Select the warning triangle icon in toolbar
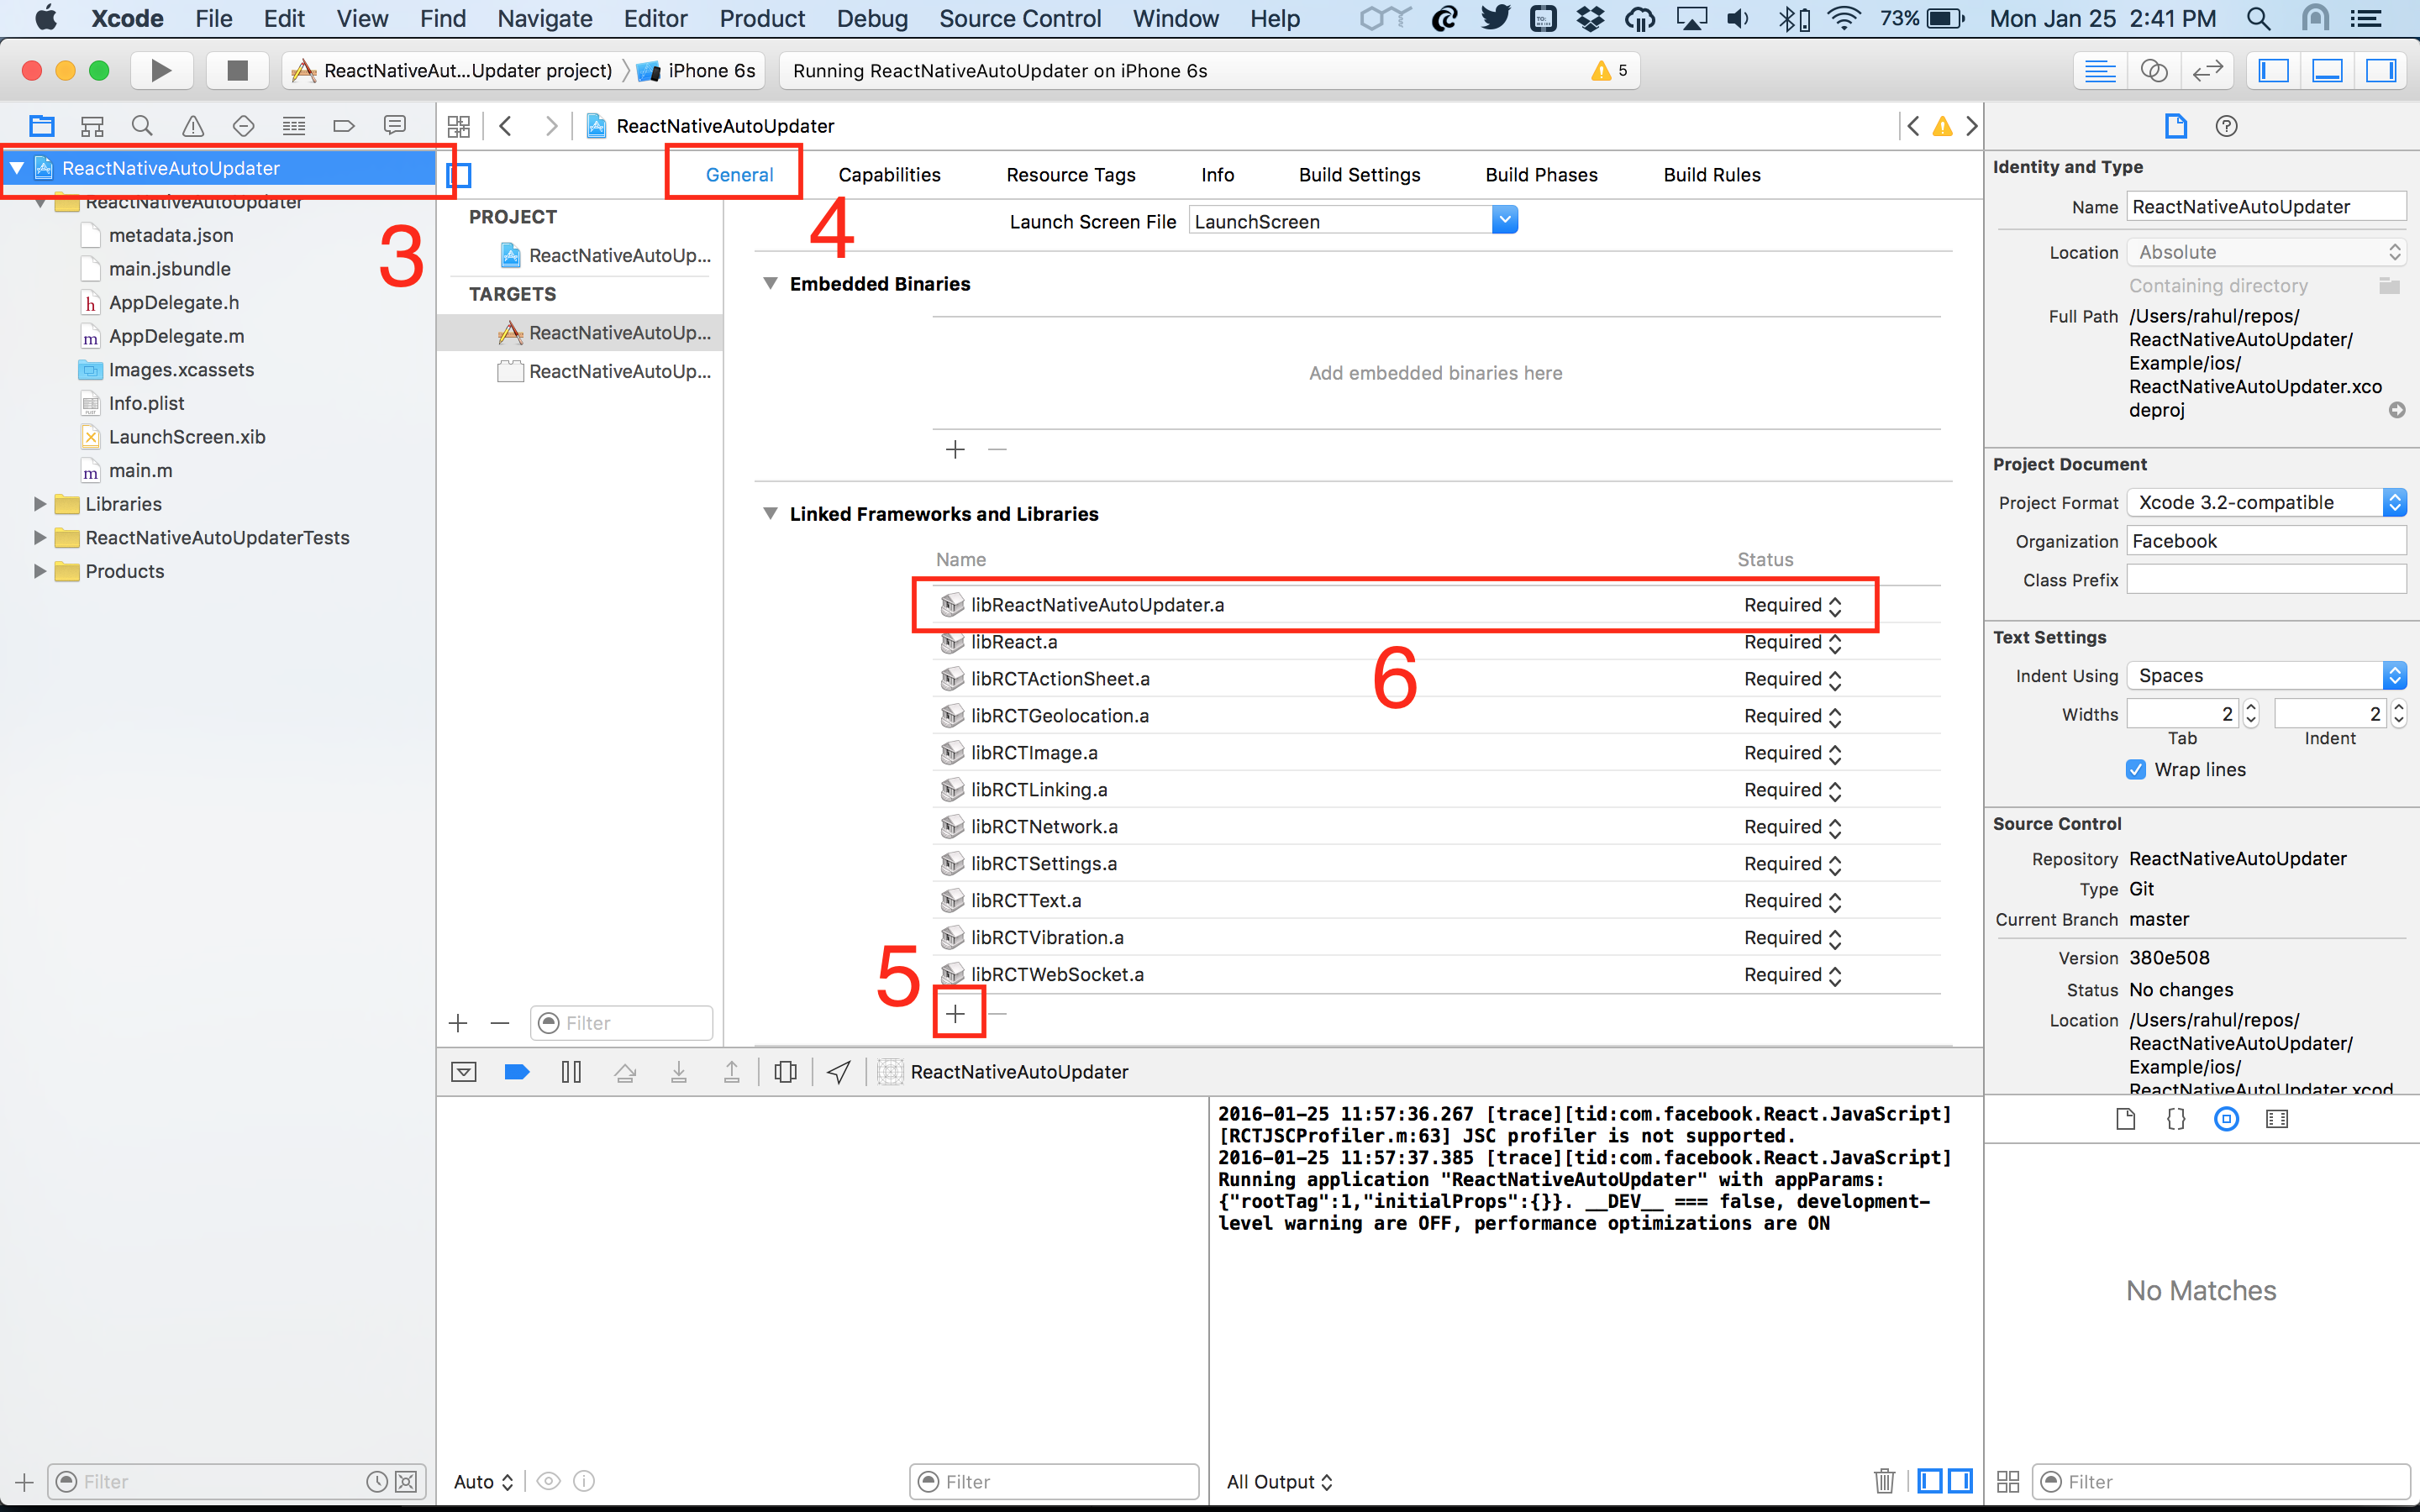The image size is (2420, 1512). coord(190,123)
